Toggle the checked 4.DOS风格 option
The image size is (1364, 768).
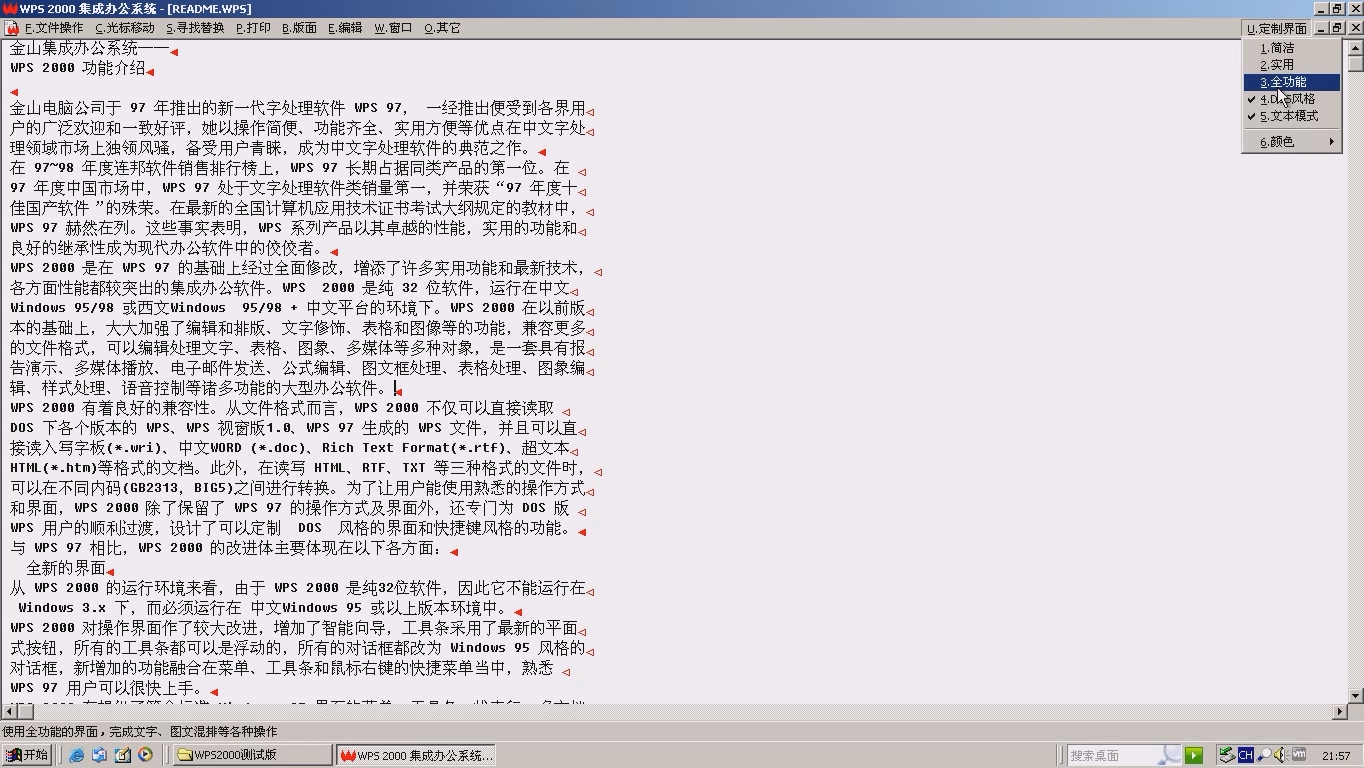[x=1291, y=99]
